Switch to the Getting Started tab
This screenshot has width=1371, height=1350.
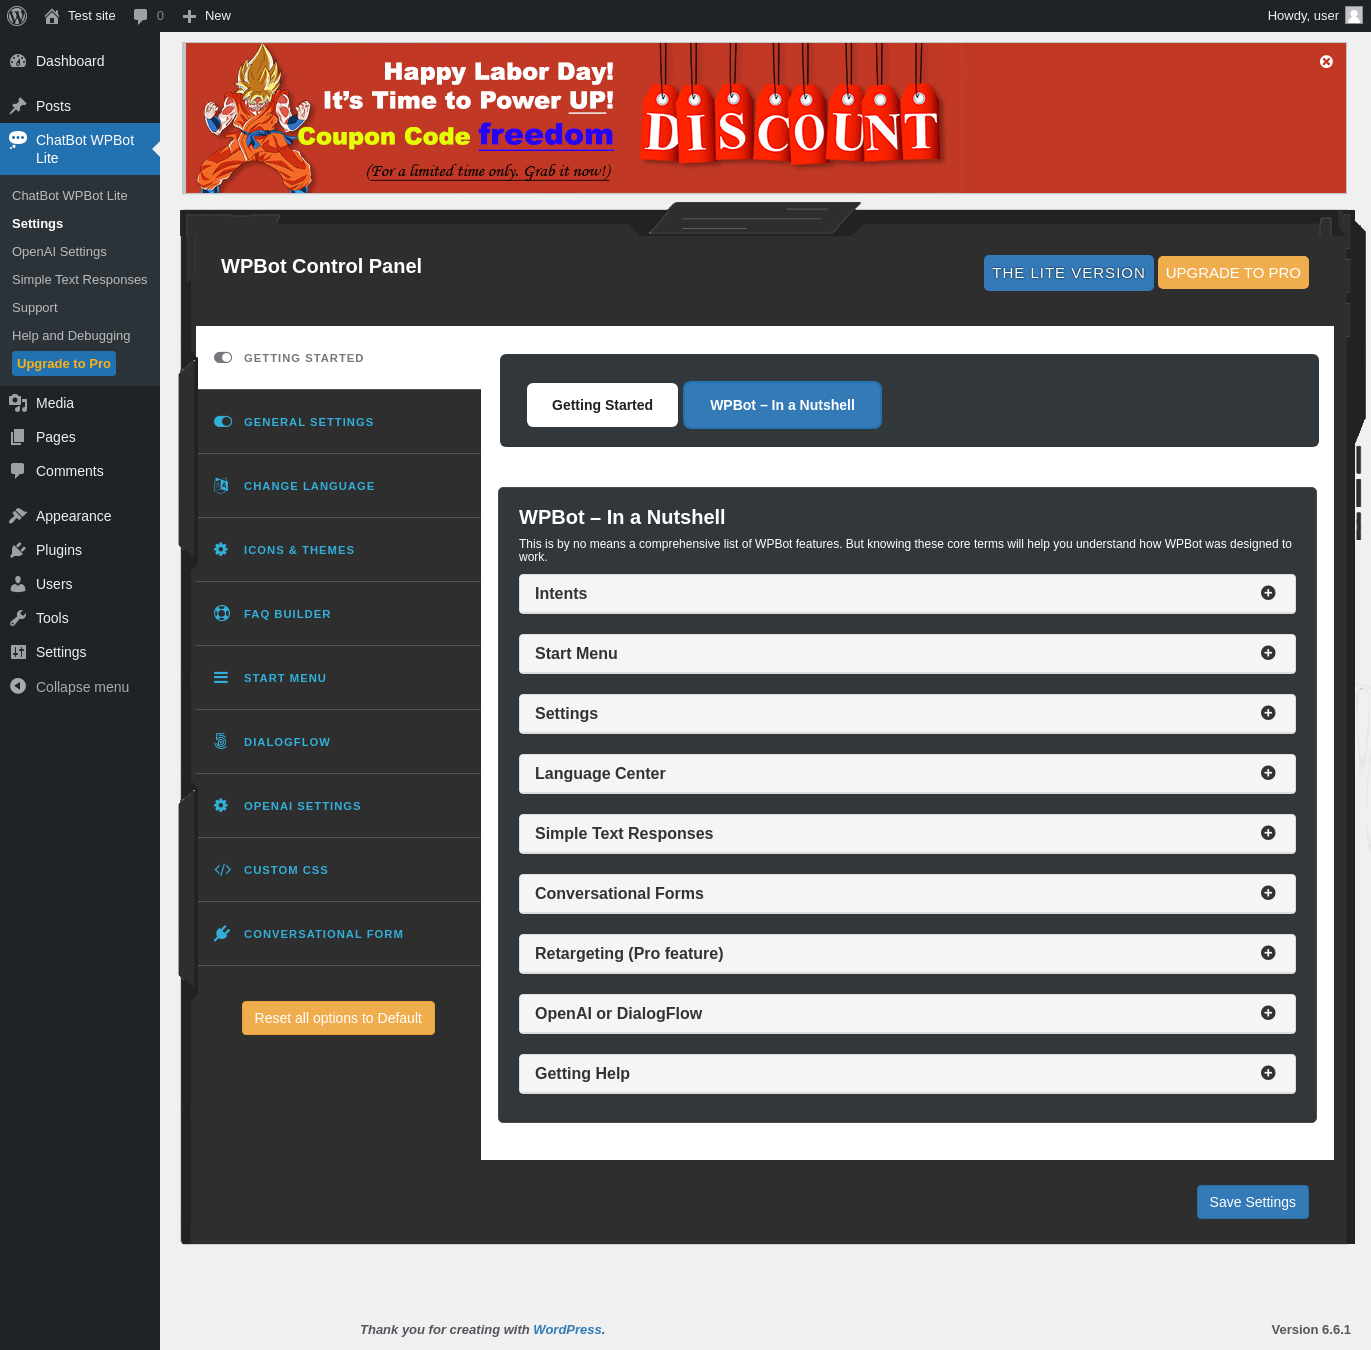pos(602,405)
